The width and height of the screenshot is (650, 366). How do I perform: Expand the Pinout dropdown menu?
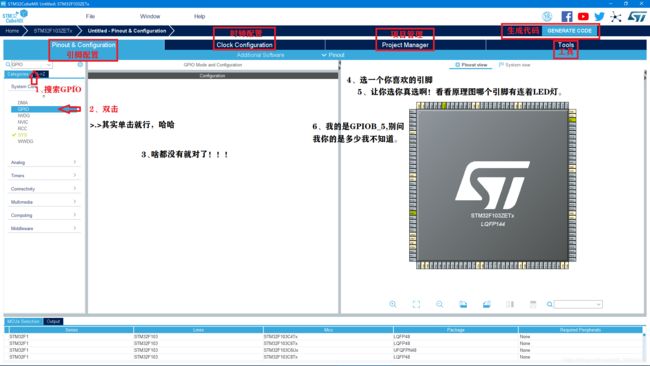click(x=333, y=55)
